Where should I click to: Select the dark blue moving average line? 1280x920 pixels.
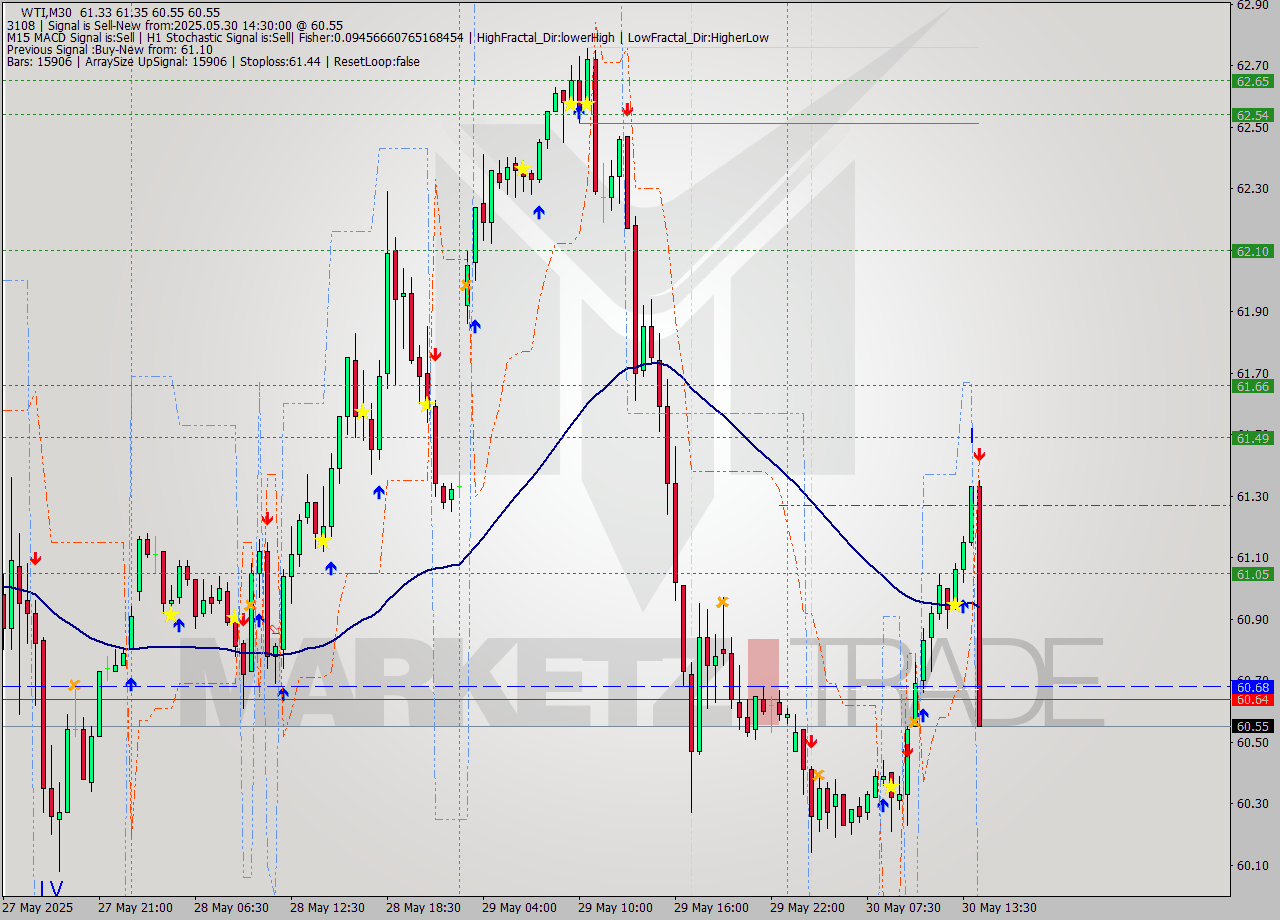(x=656, y=365)
